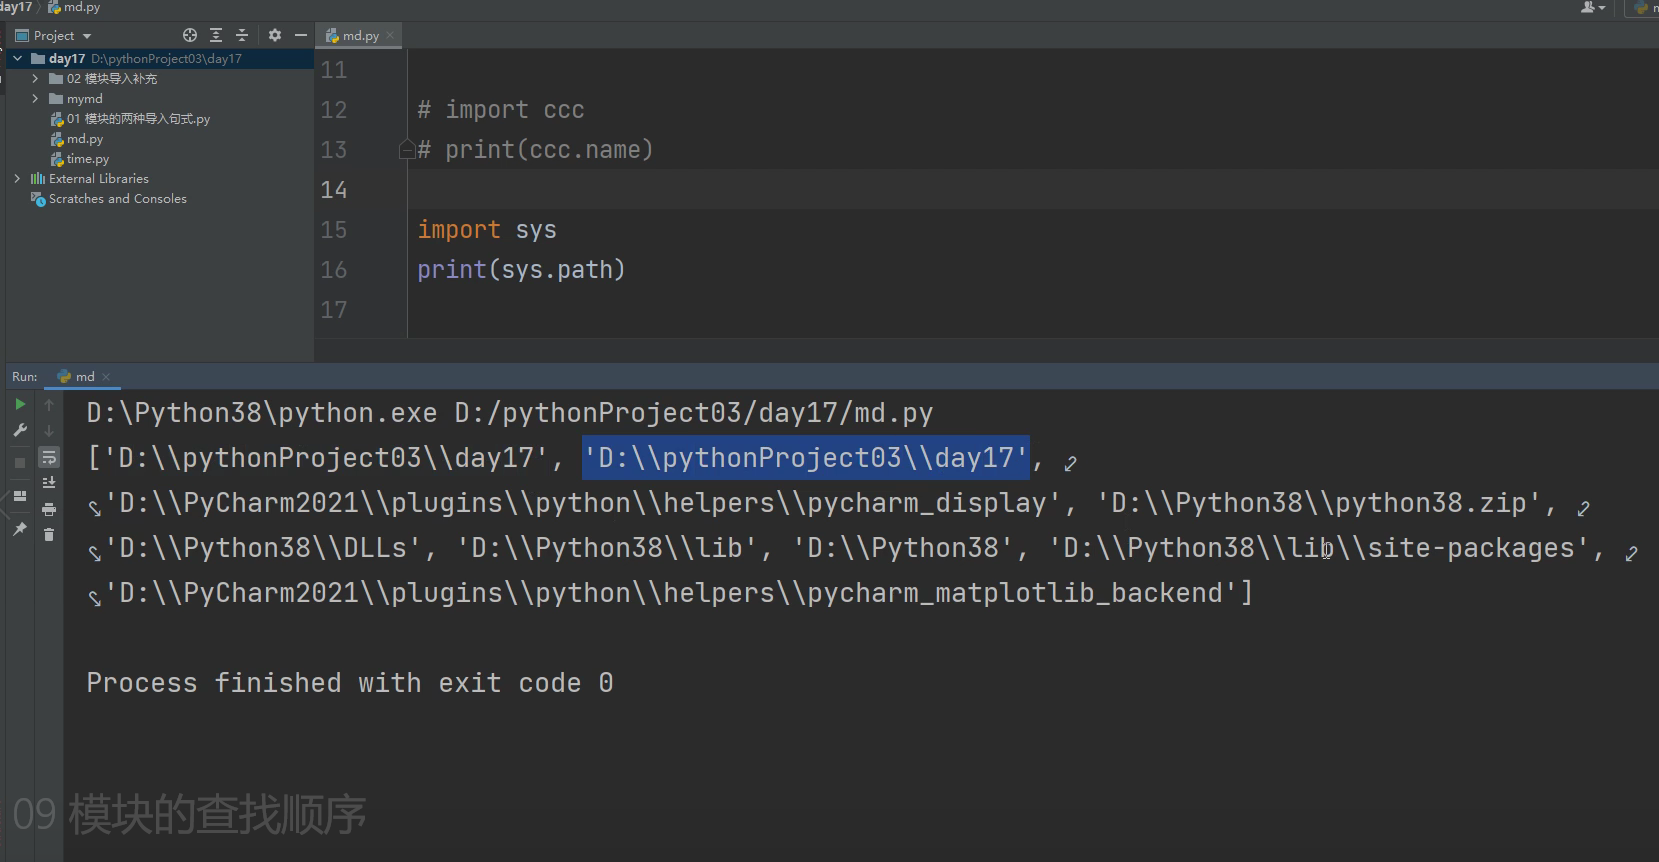Select Scratches and Consoles item
This screenshot has height=862, width=1659.
(x=117, y=199)
